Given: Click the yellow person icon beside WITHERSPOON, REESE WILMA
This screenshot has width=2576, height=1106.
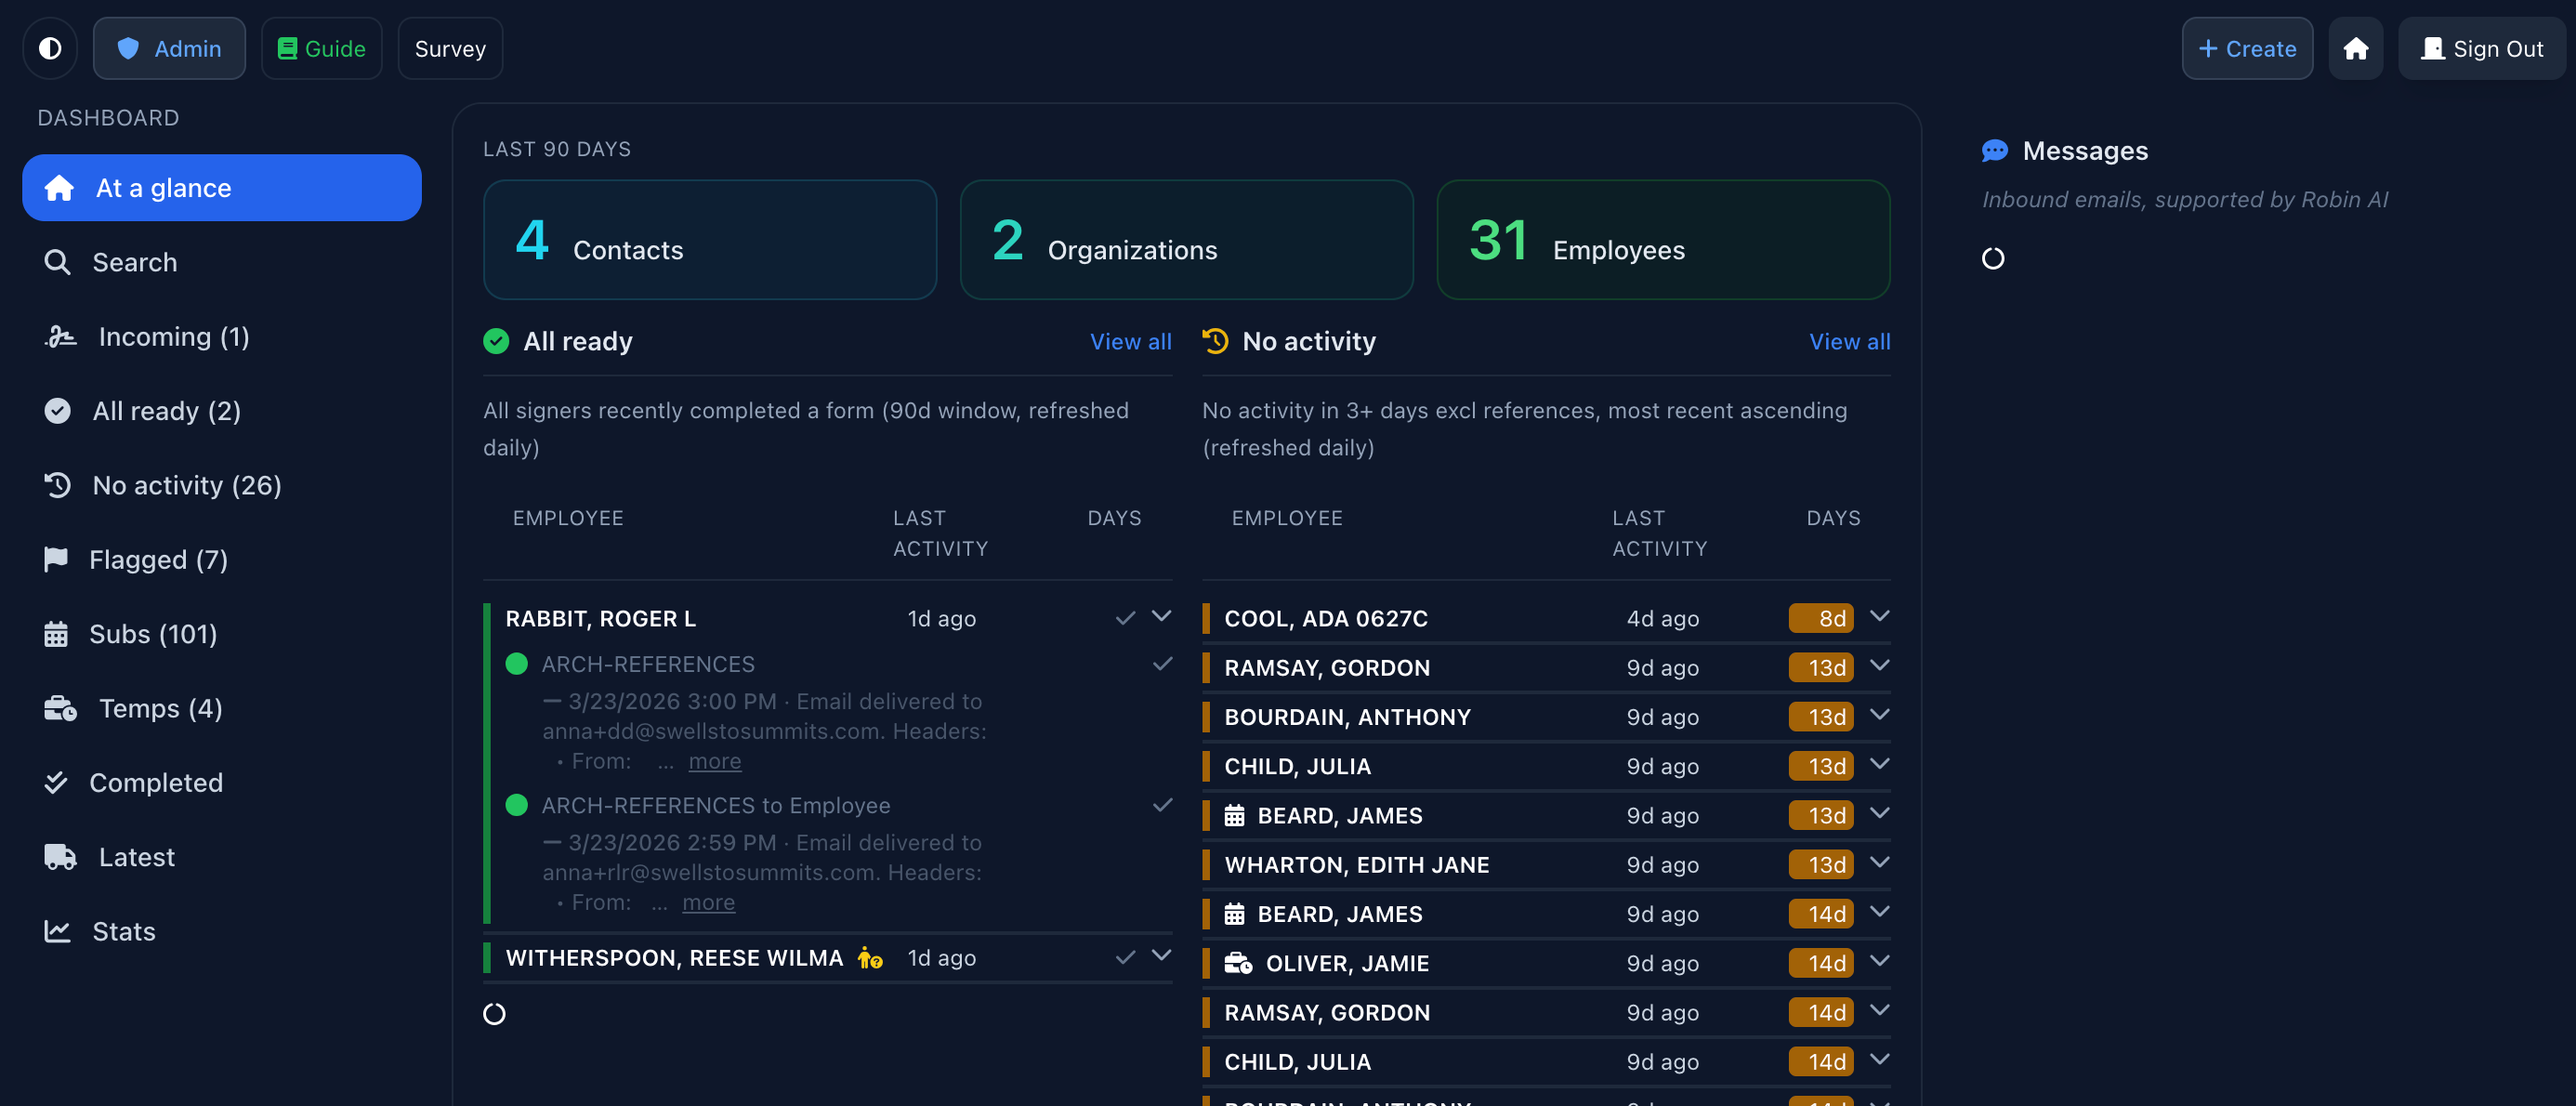Looking at the screenshot, I should coord(869,958).
